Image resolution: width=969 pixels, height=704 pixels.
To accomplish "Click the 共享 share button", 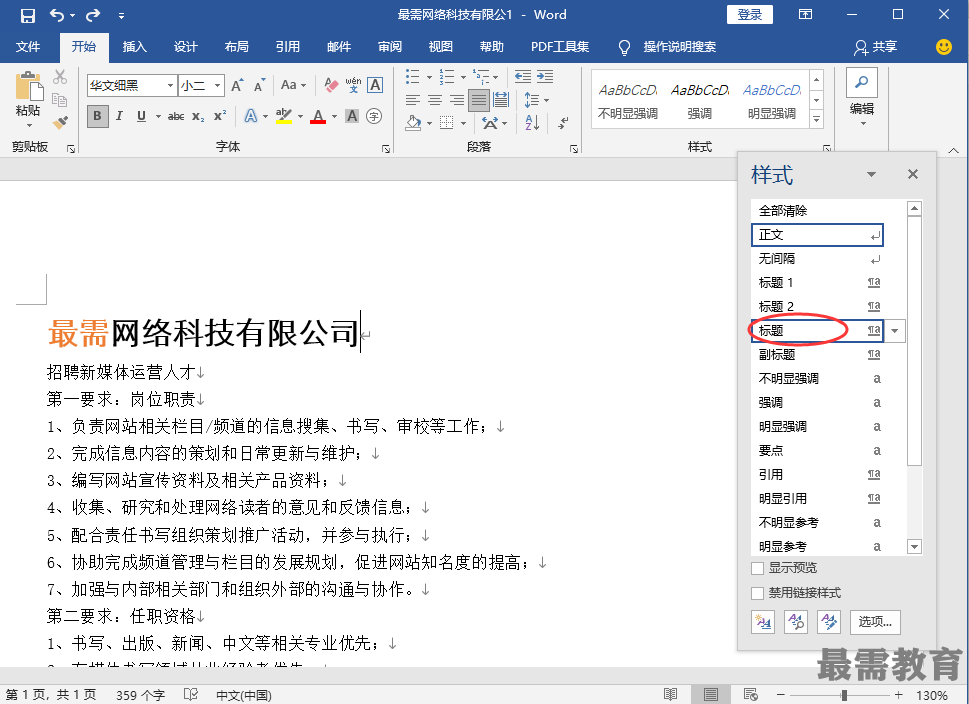I will [875, 47].
